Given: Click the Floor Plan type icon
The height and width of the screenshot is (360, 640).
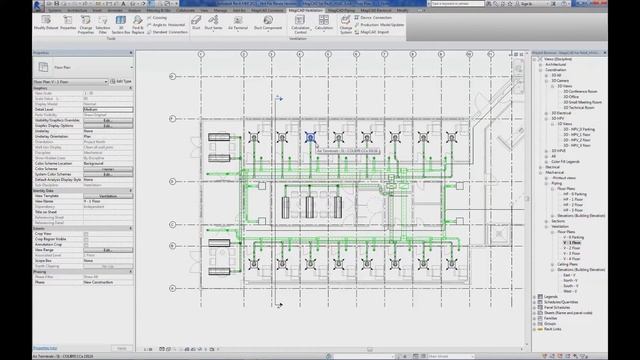Looking at the screenshot, I should tap(43, 67).
